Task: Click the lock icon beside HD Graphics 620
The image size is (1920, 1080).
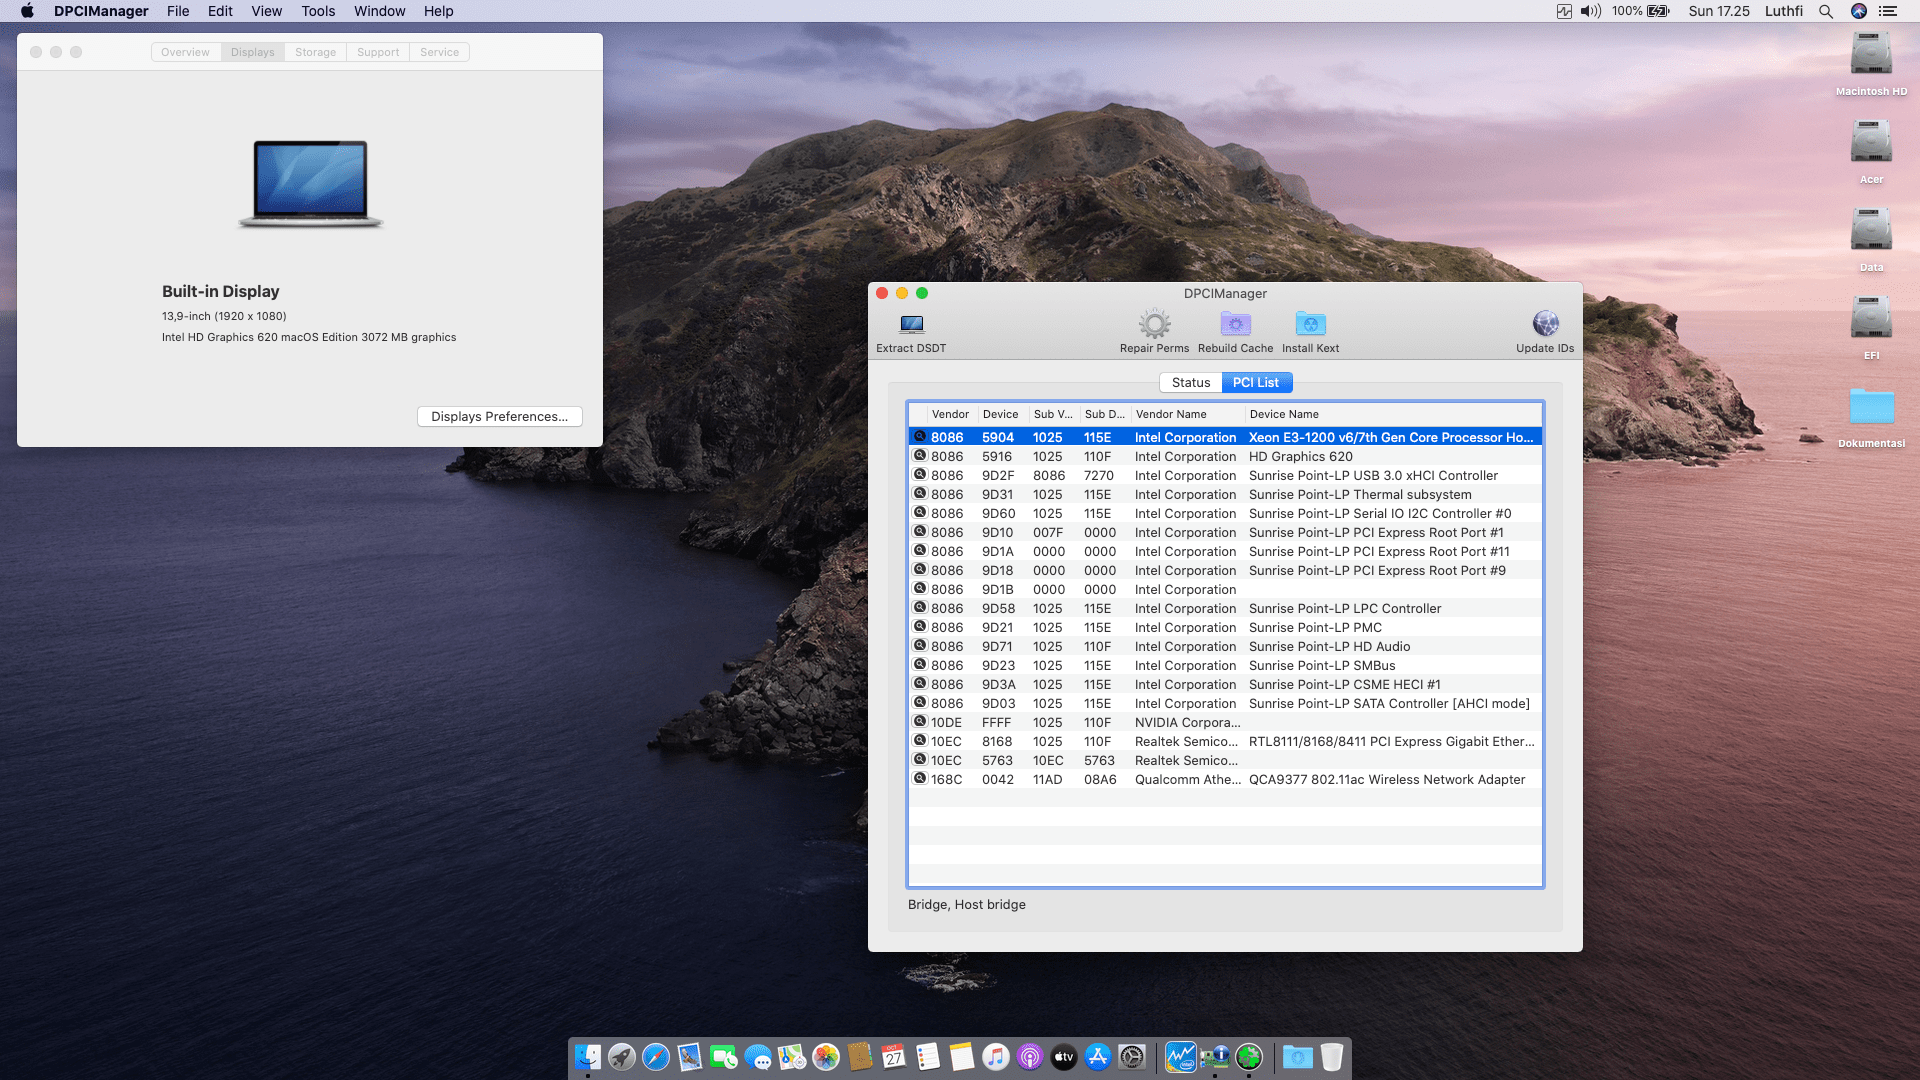Action: pos(920,456)
